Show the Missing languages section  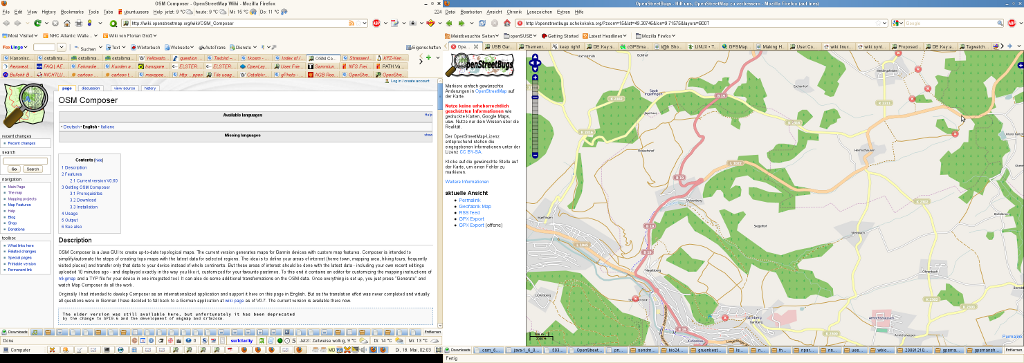pyautogui.click(x=428, y=134)
